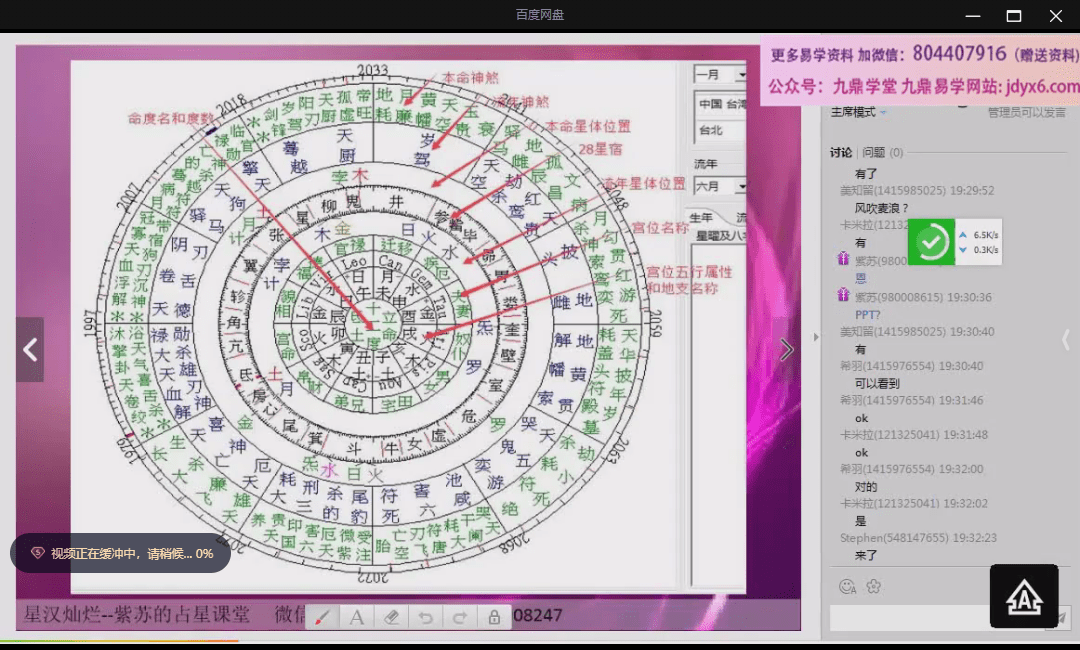This screenshot has height=650, width=1080.
Task: Undo the last annotation
Action: [x=425, y=617]
